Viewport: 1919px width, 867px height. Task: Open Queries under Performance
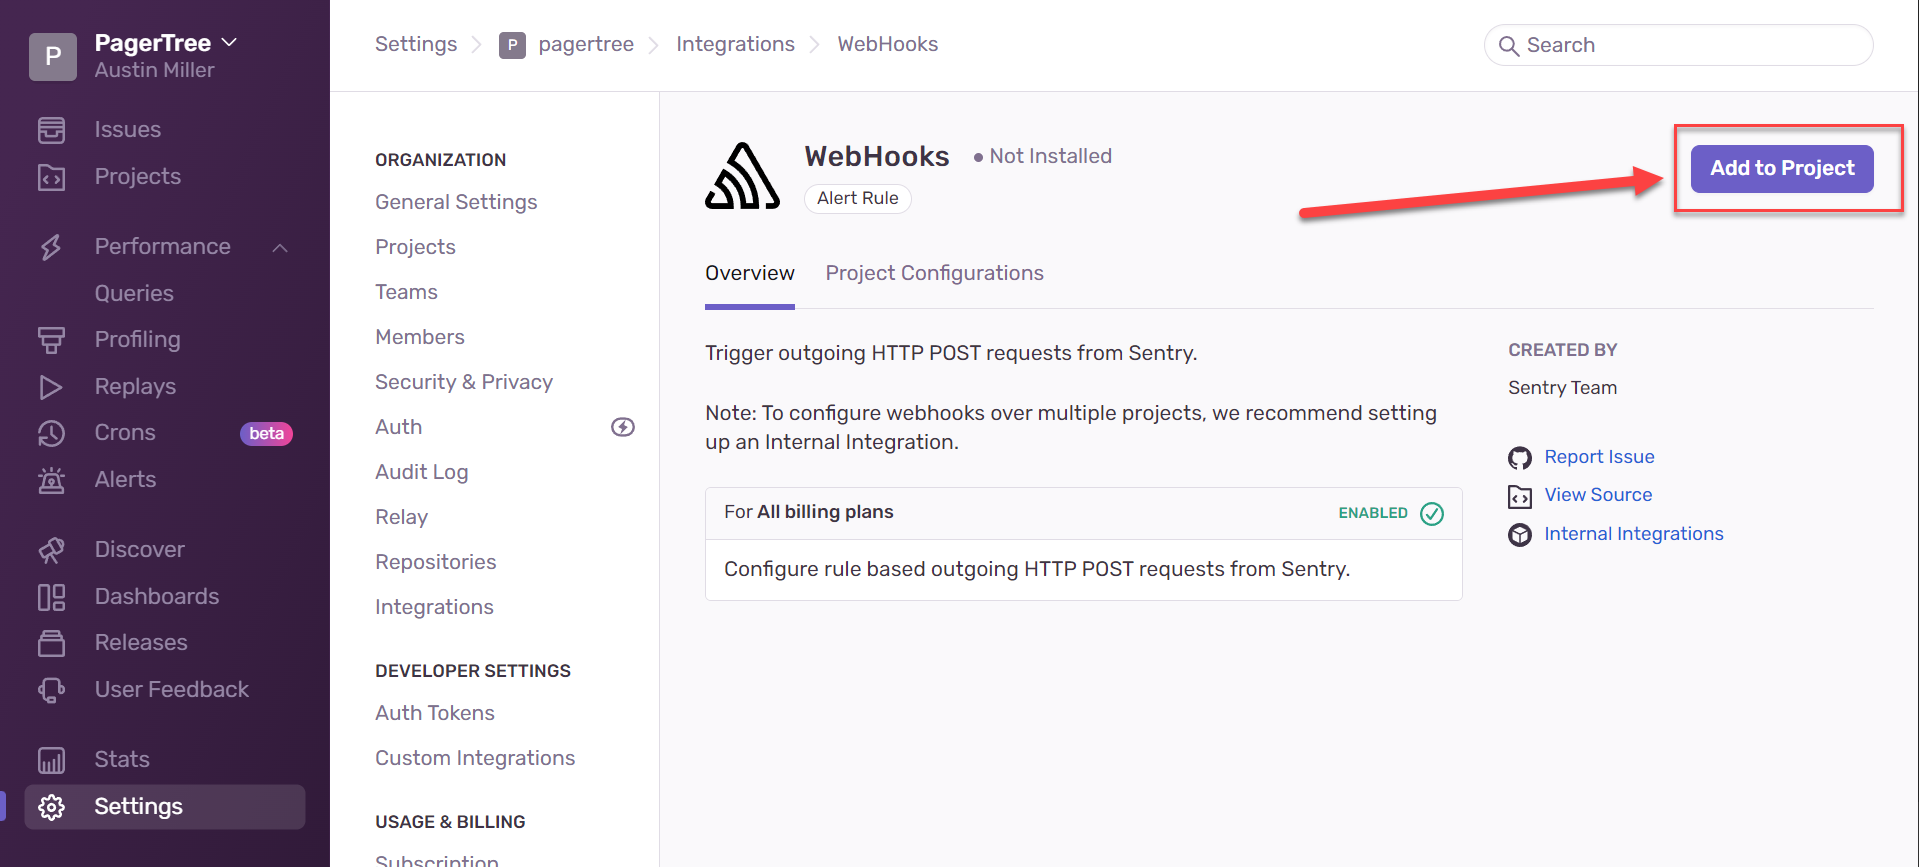point(134,293)
